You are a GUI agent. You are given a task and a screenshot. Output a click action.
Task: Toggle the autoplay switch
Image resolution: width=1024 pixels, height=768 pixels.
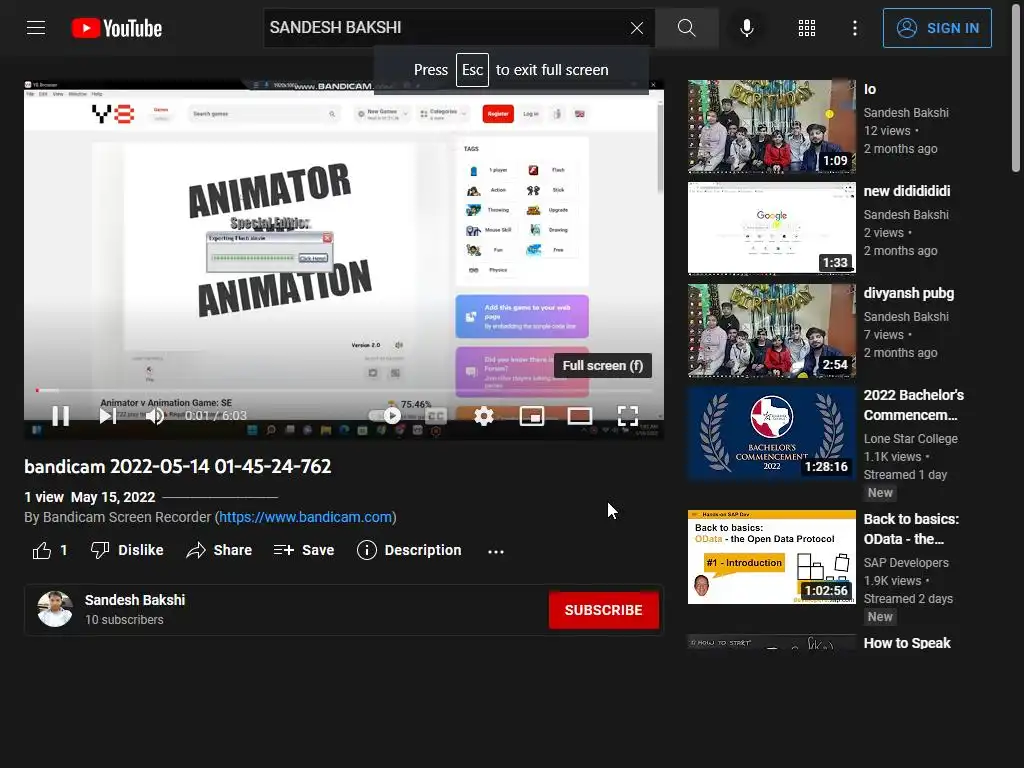tap(385, 415)
